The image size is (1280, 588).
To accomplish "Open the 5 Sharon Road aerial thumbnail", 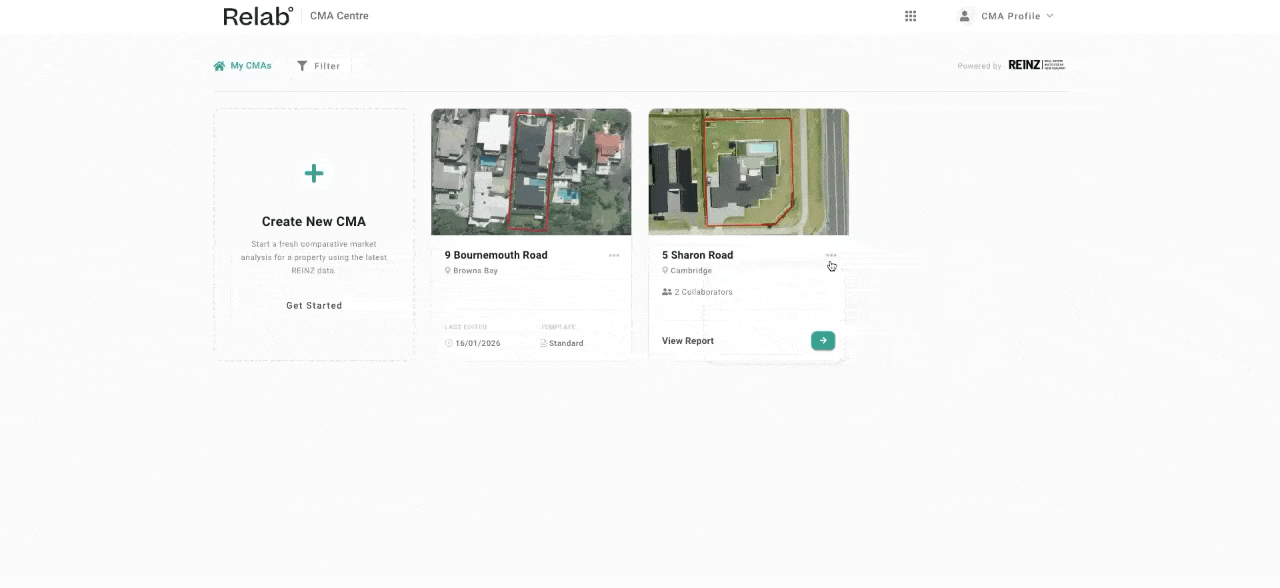I will pyautogui.click(x=748, y=172).
